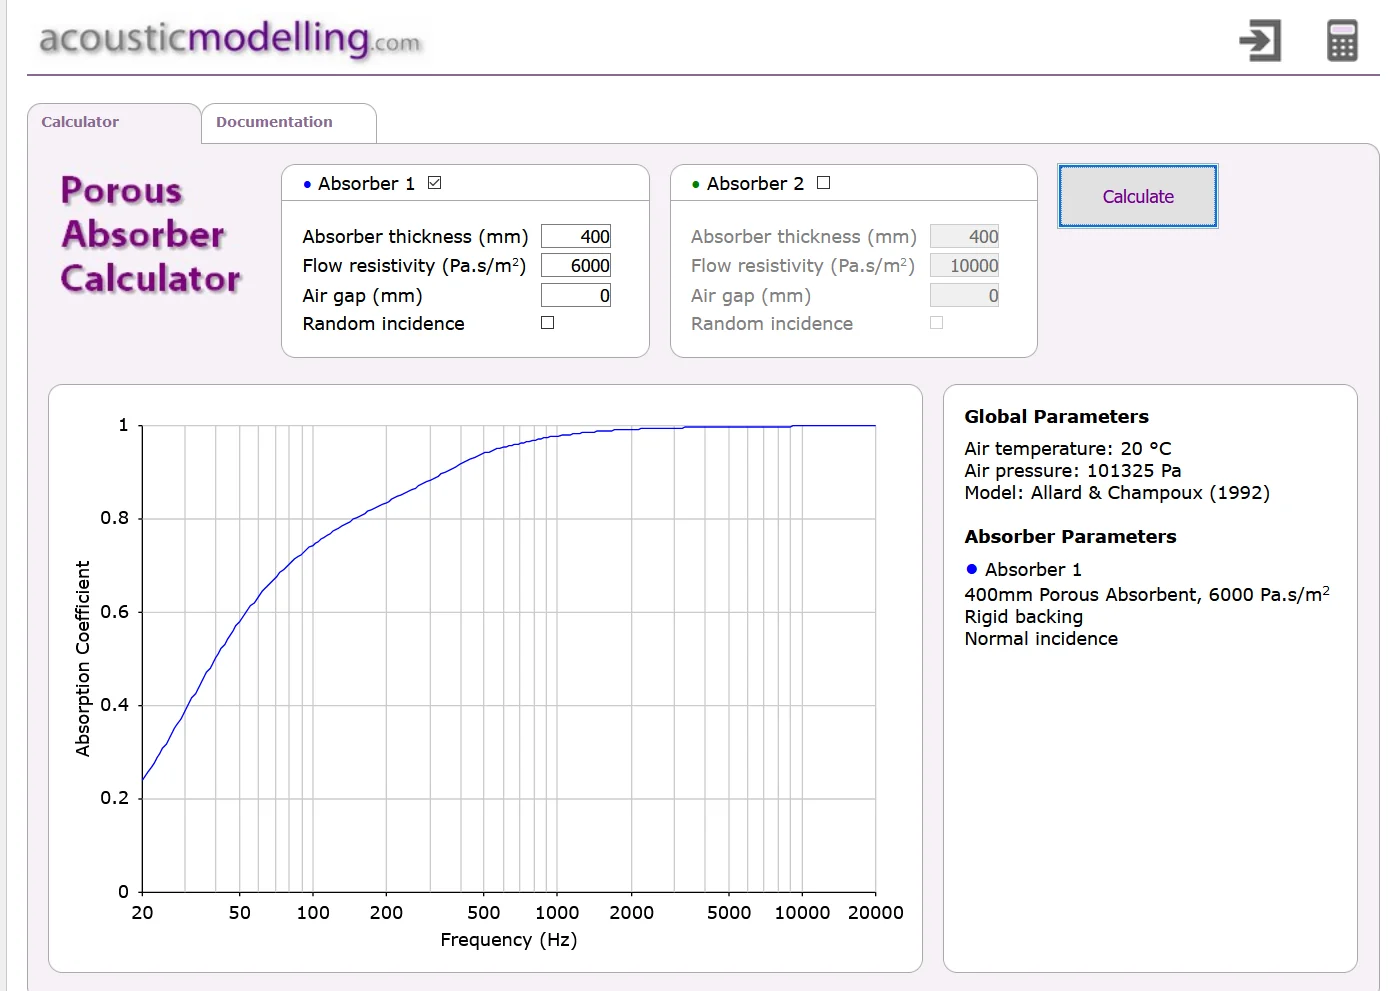The width and height of the screenshot is (1388, 991).
Task: Click the blue Absorber 1 legend dot
Action: coord(971,569)
